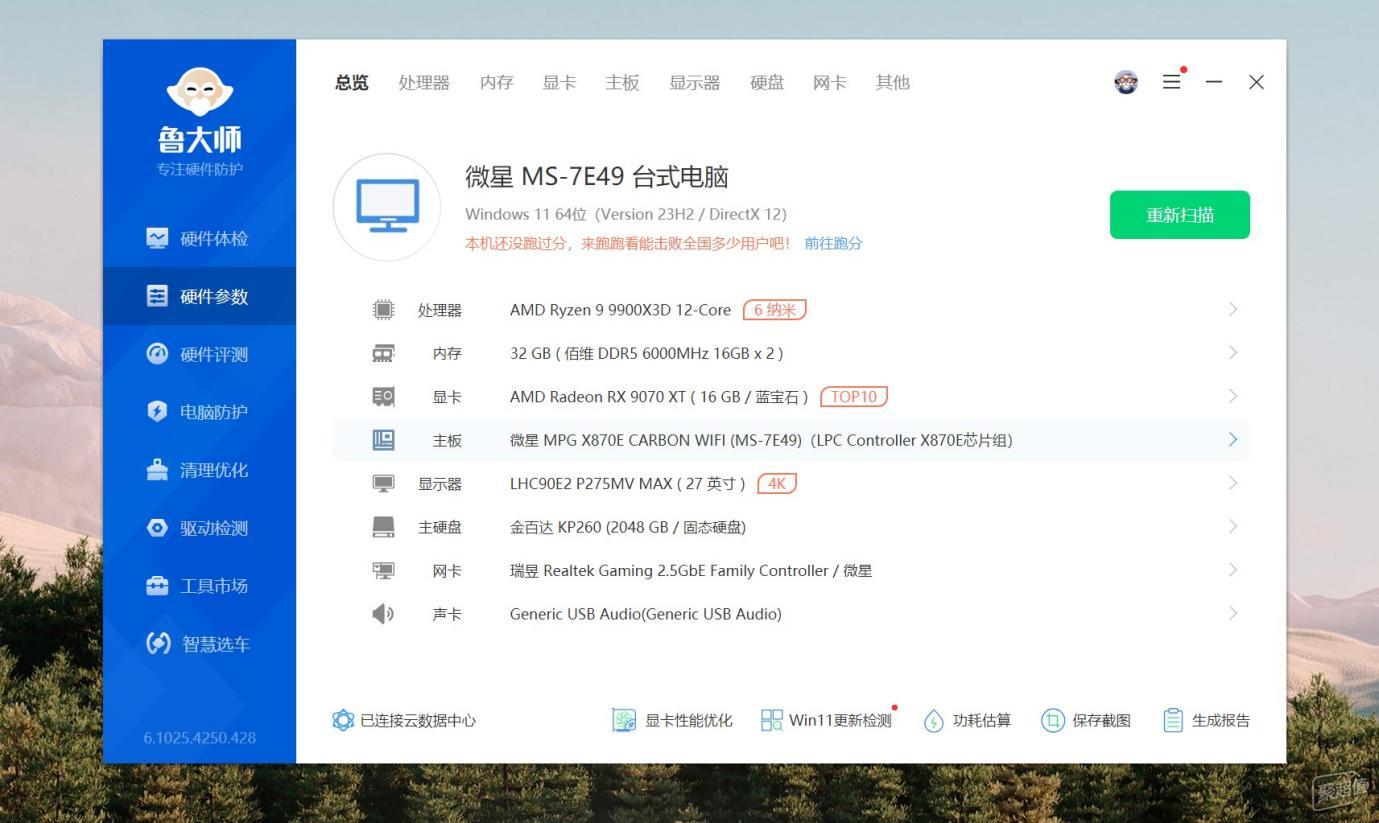Switch to the 显示器 tab
Screen dimensions: 1379x823
(695, 83)
